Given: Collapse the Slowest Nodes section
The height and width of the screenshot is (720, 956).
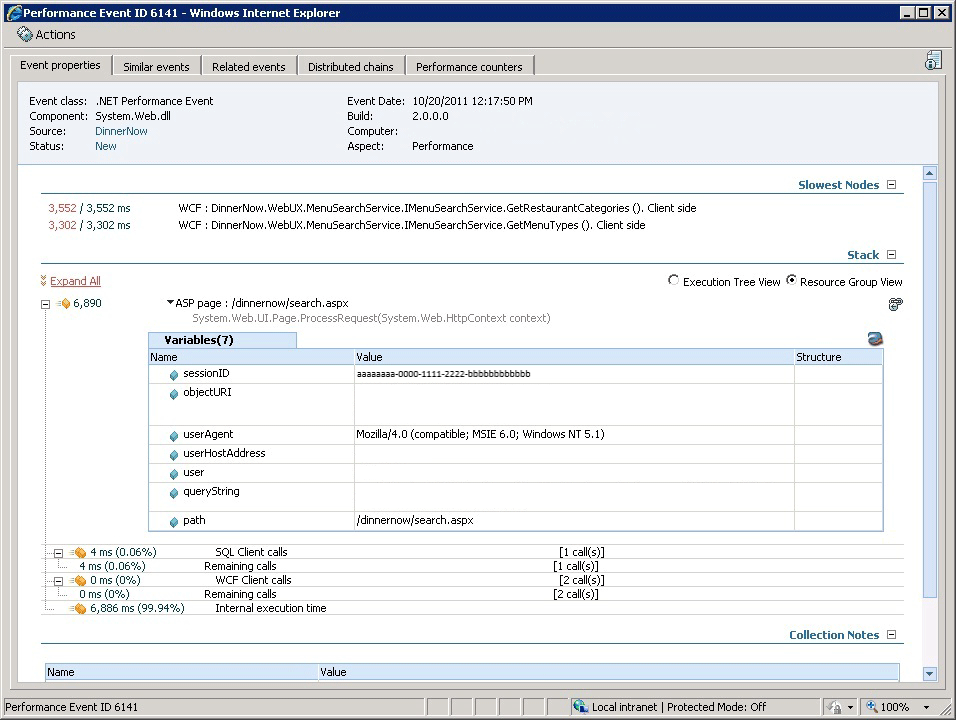Looking at the screenshot, I should (x=891, y=185).
